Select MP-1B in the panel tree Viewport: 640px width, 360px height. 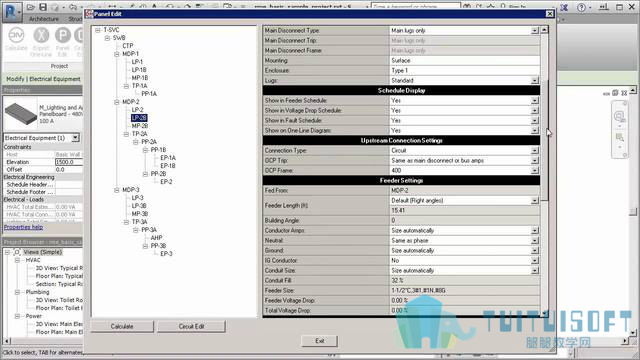[140, 78]
